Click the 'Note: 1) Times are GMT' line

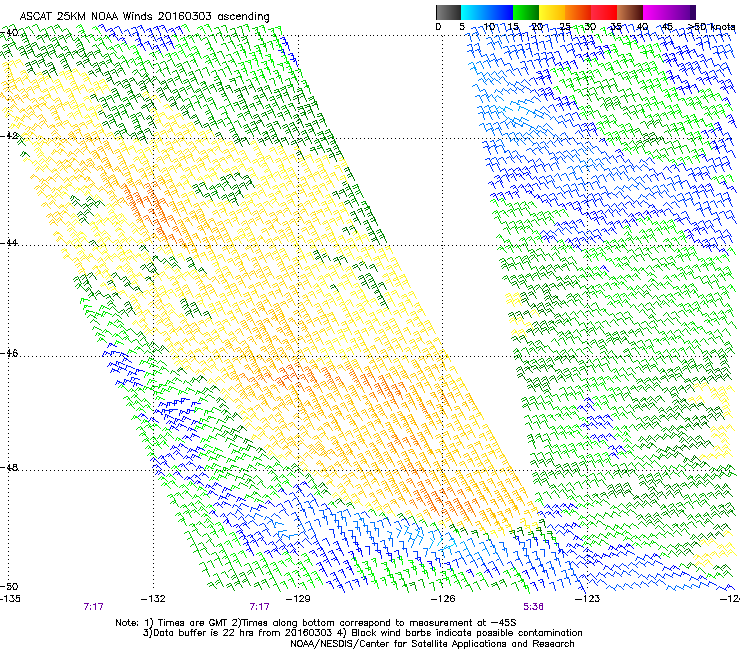tap(316, 623)
